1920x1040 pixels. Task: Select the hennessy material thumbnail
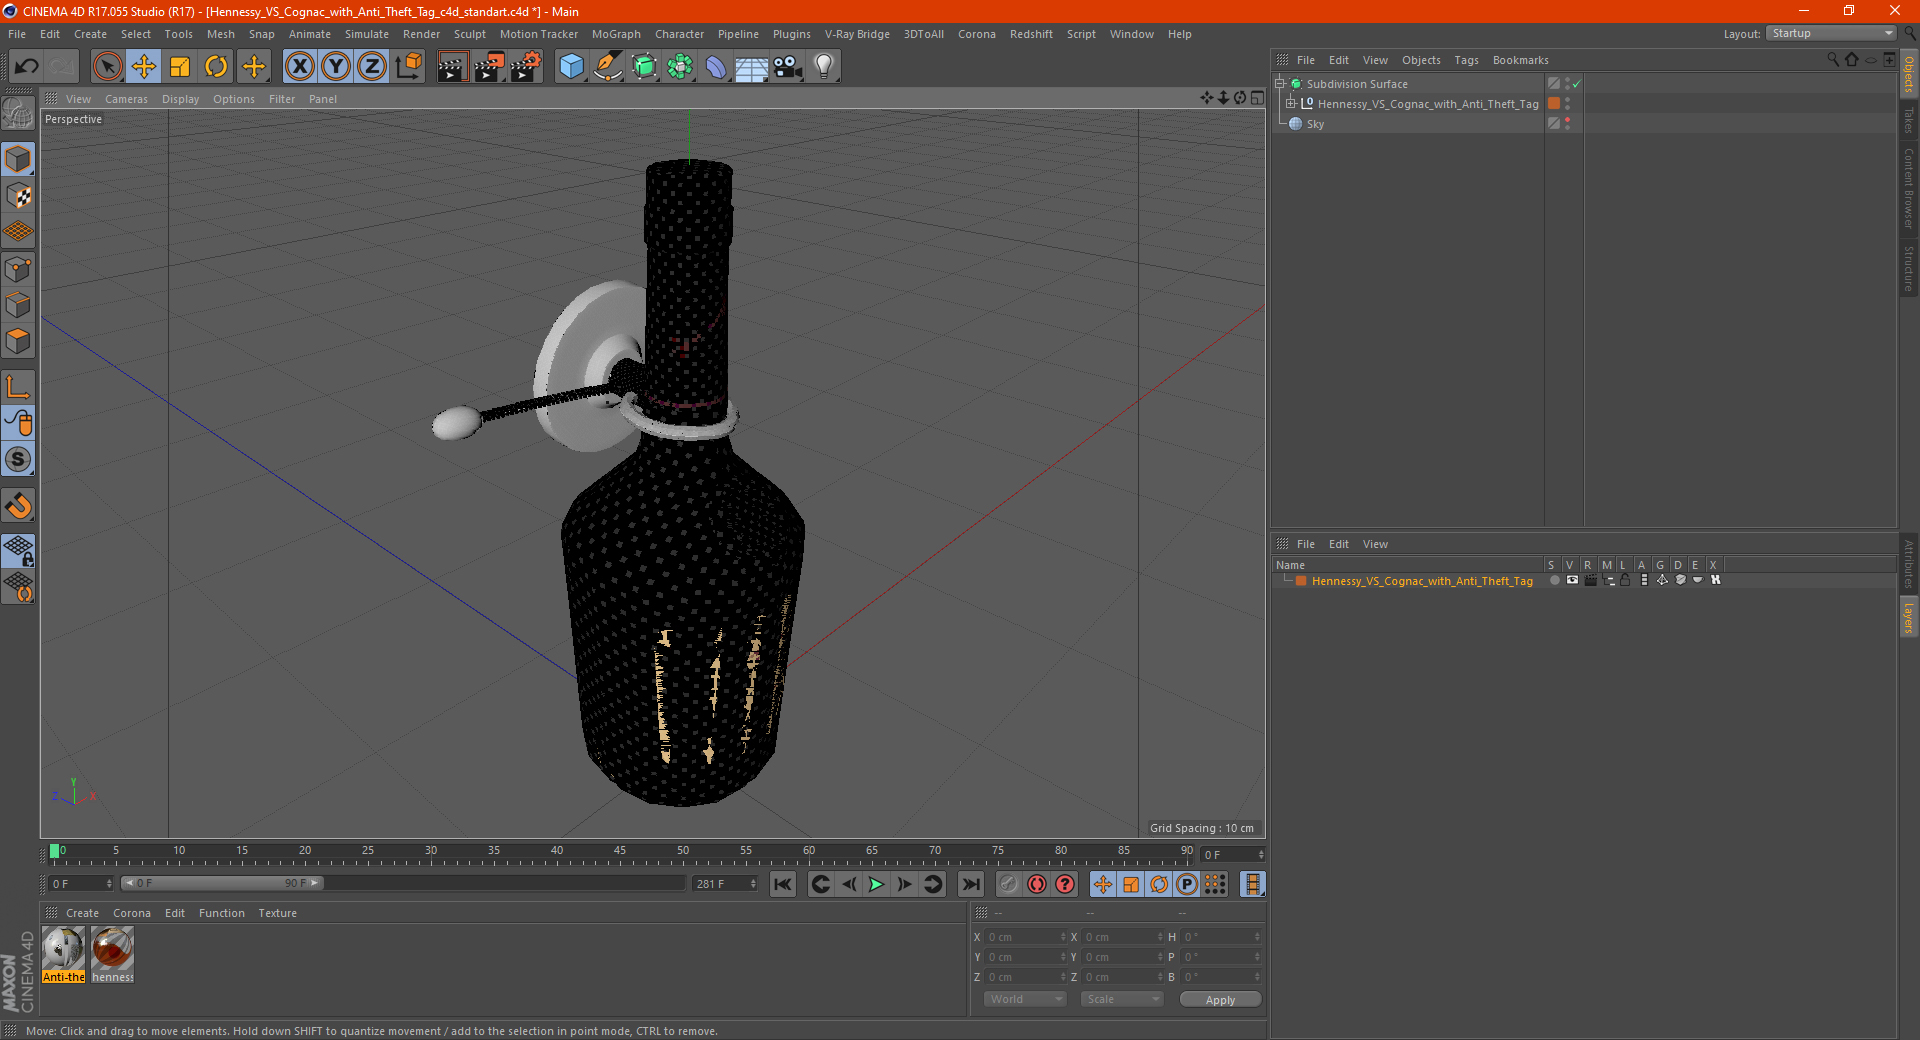tap(112, 955)
